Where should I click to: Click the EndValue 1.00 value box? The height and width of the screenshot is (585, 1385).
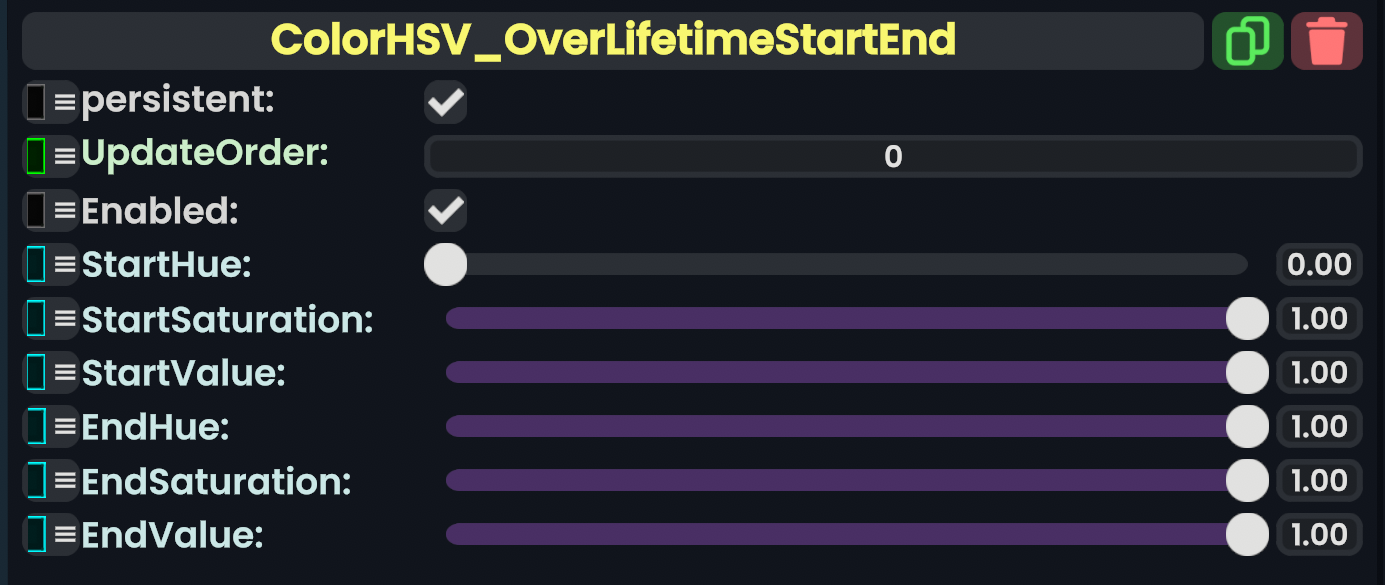click(1319, 534)
